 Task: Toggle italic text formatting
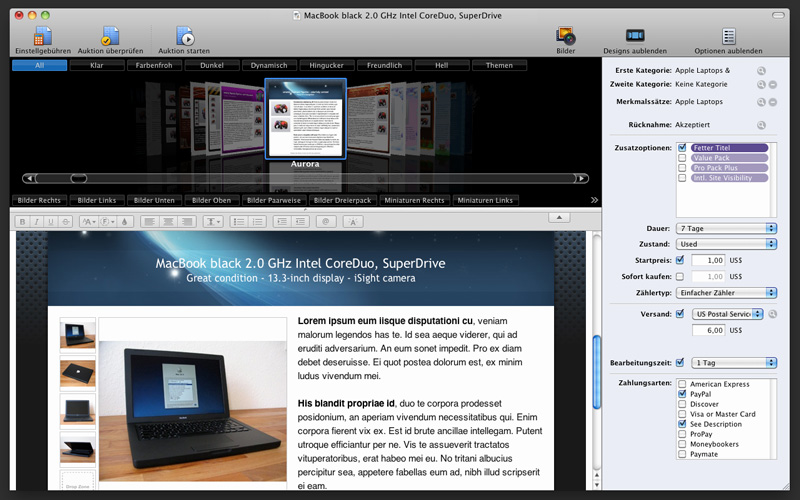click(36, 221)
